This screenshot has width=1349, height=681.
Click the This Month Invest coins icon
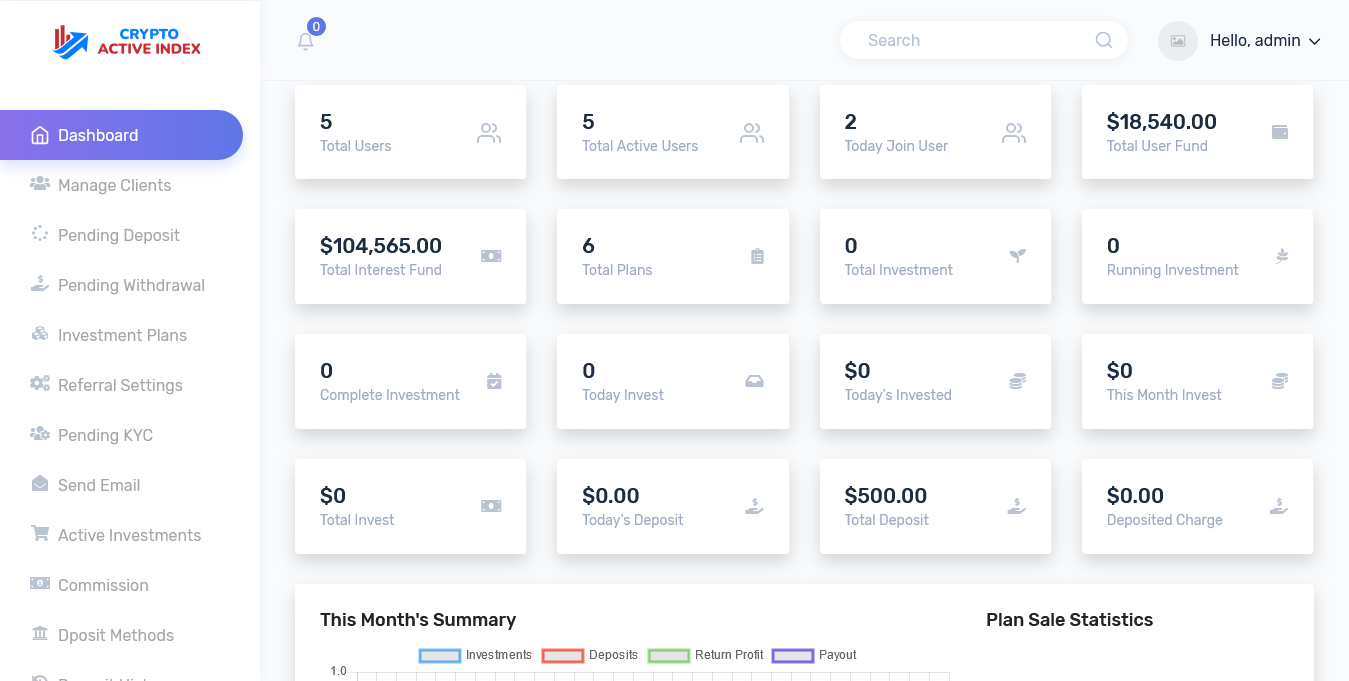click(1280, 381)
